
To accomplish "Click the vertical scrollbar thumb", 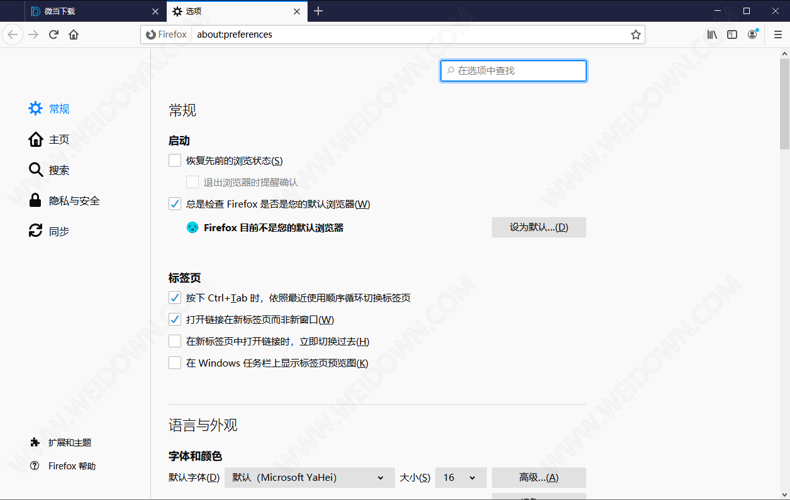I will [784, 103].
